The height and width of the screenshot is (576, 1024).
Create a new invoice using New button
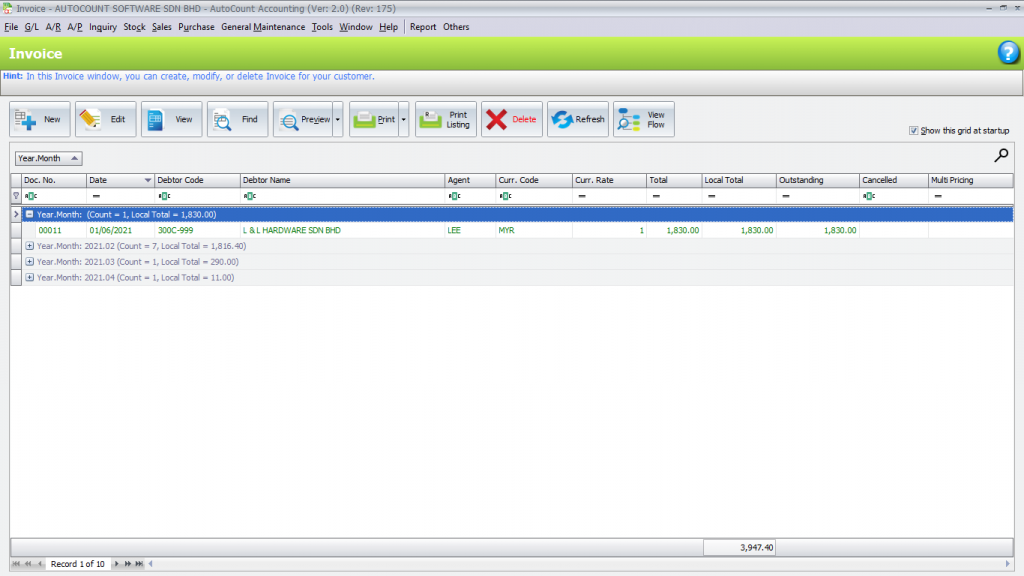[x=39, y=118]
